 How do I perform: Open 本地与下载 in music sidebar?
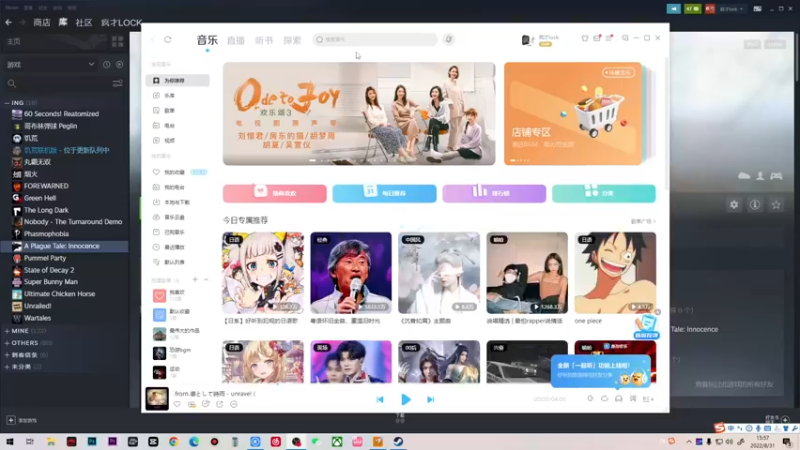click(x=178, y=203)
